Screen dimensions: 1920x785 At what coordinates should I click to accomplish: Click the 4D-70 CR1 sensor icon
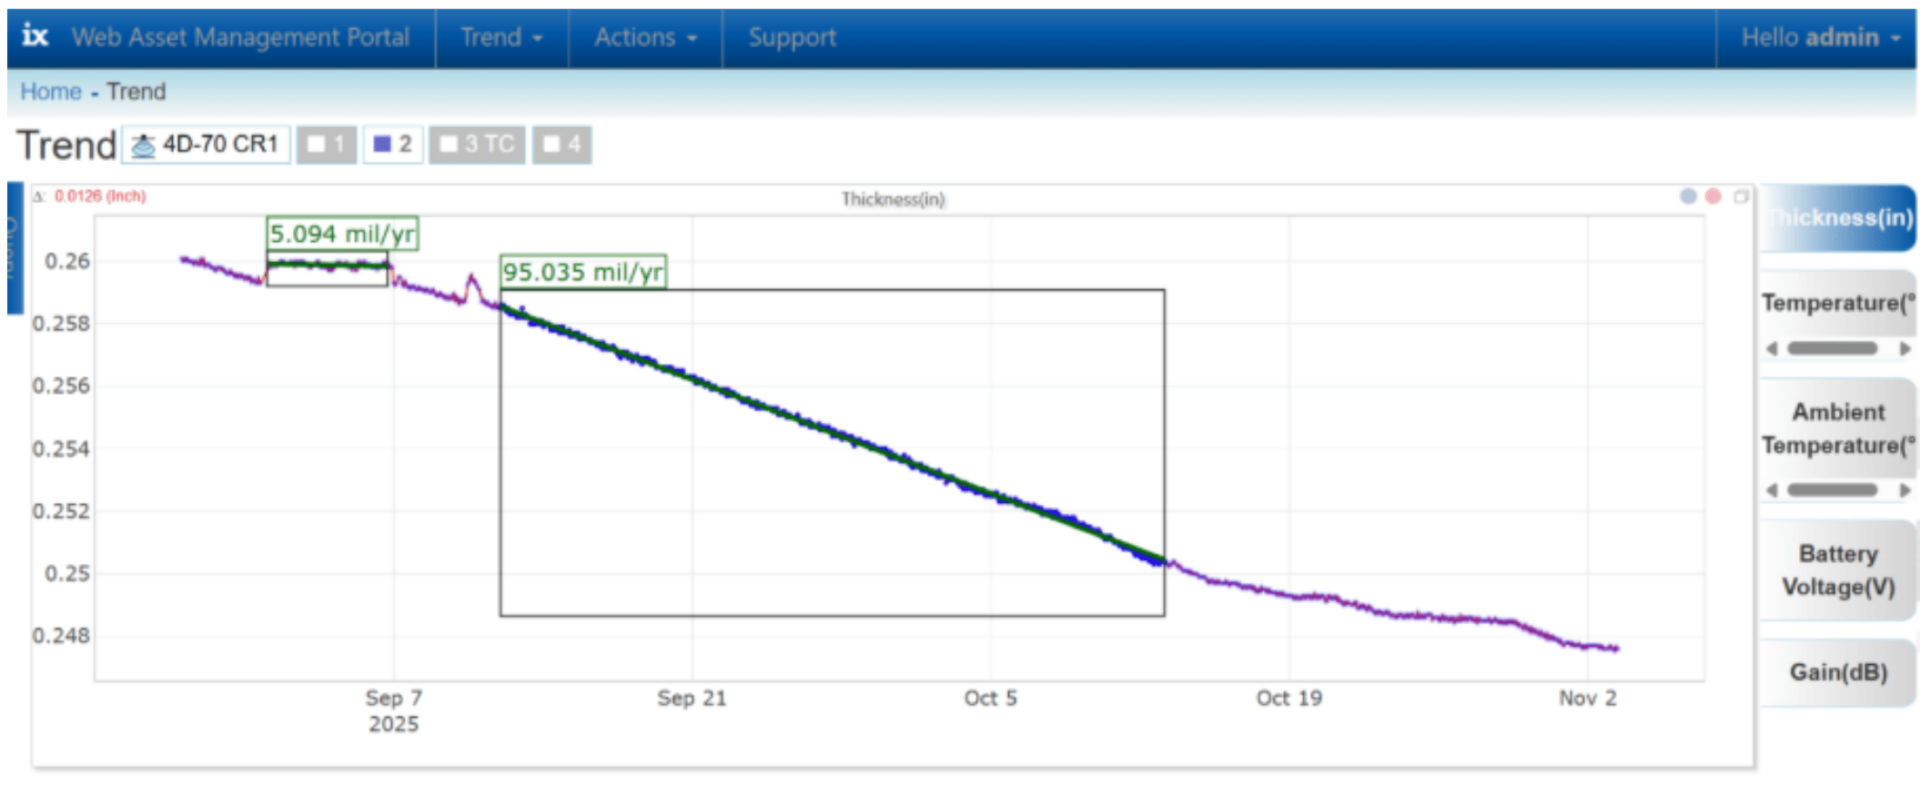pyautogui.click(x=144, y=146)
